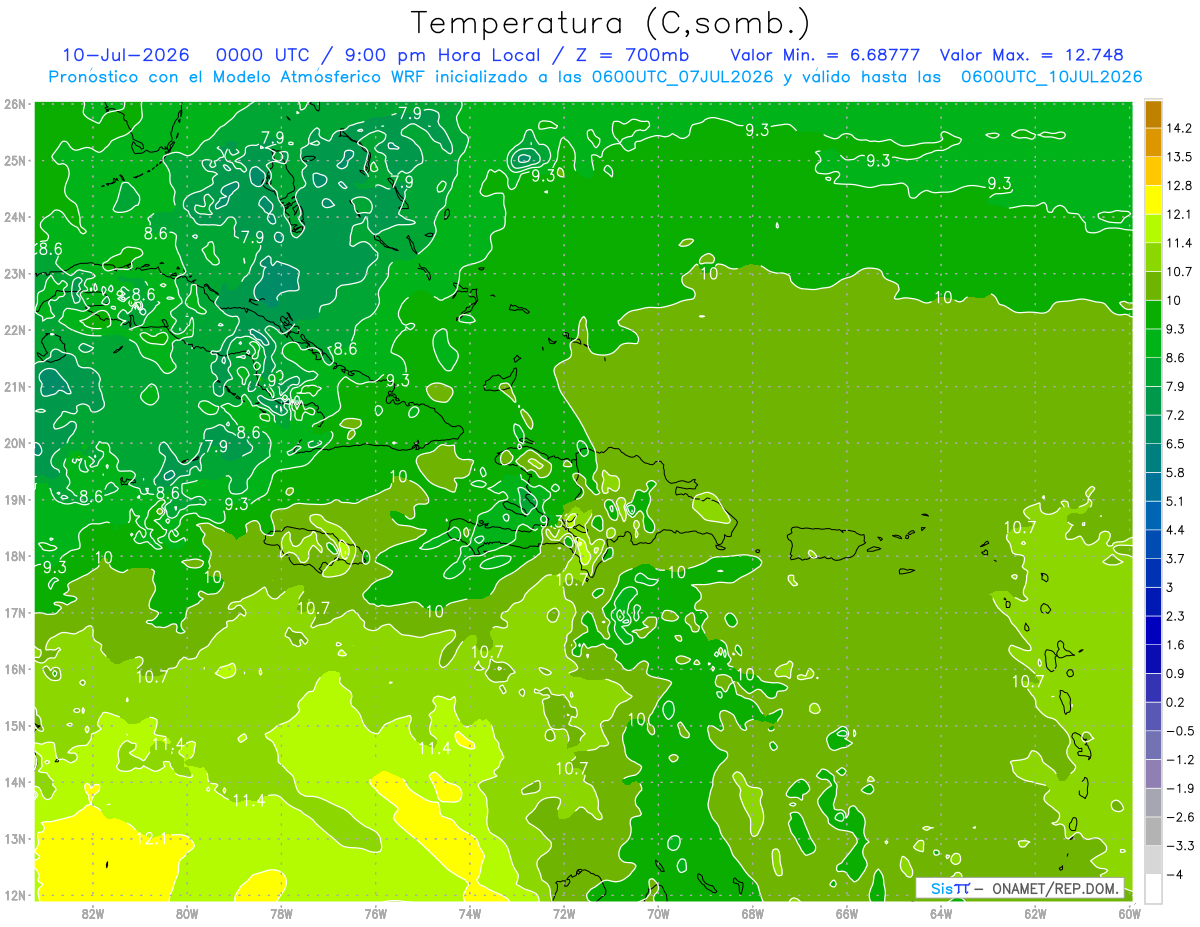
Task: Click the -1.9 colorbar value
Action: pyautogui.click(x=1179, y=788)
